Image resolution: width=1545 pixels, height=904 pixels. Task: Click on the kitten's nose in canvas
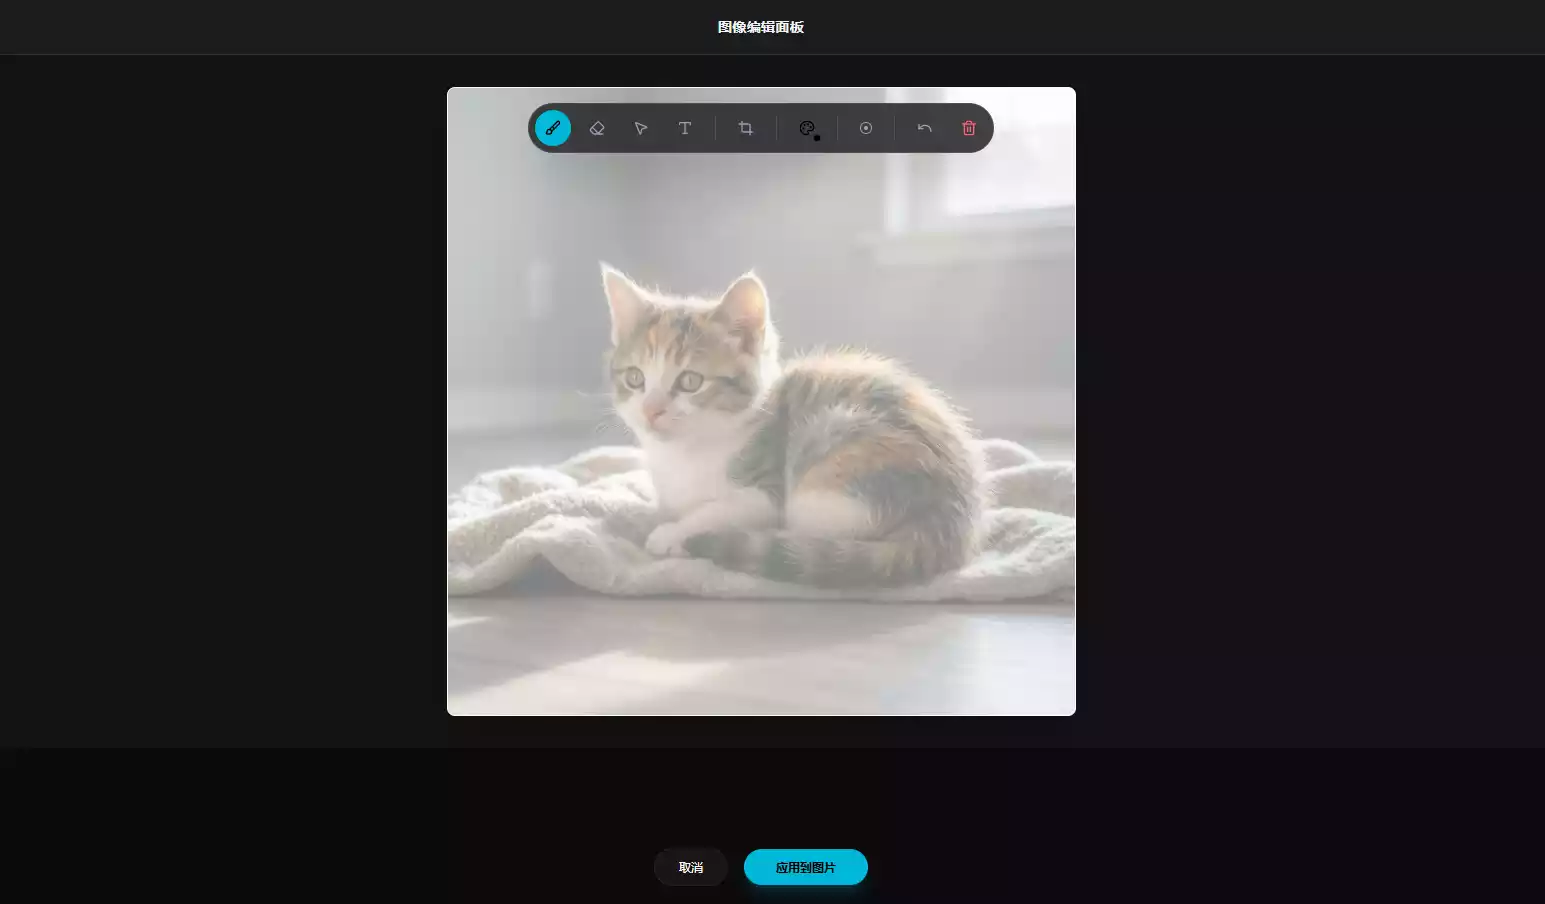coord(656,412)
